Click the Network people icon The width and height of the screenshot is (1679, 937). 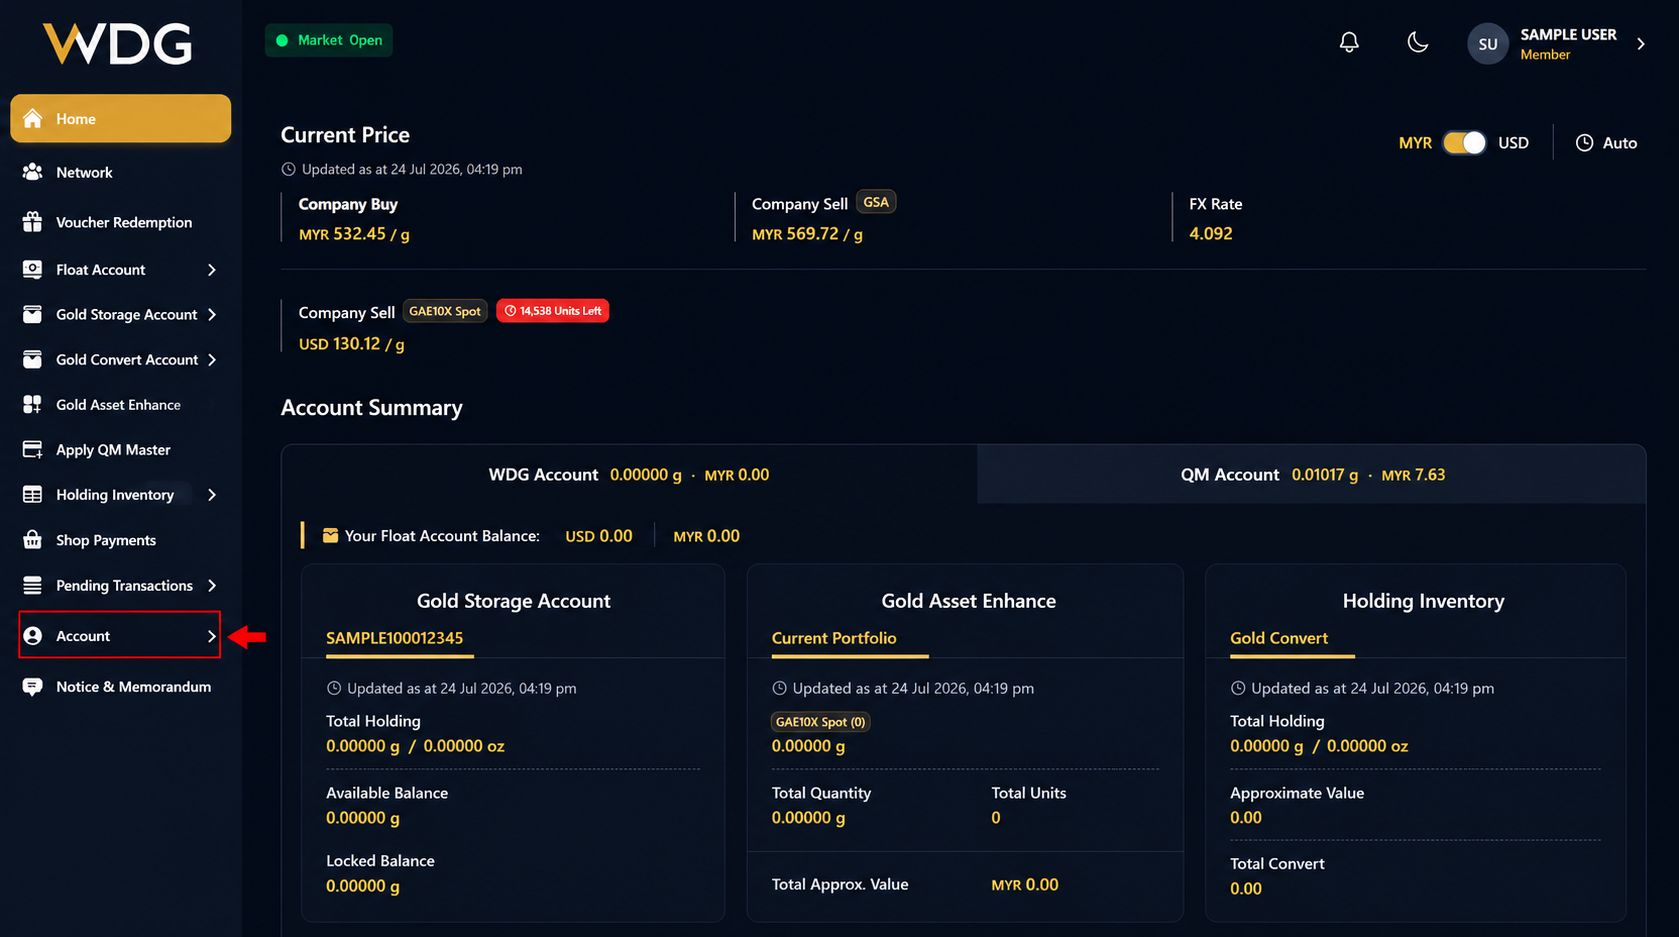click(33, 172)
